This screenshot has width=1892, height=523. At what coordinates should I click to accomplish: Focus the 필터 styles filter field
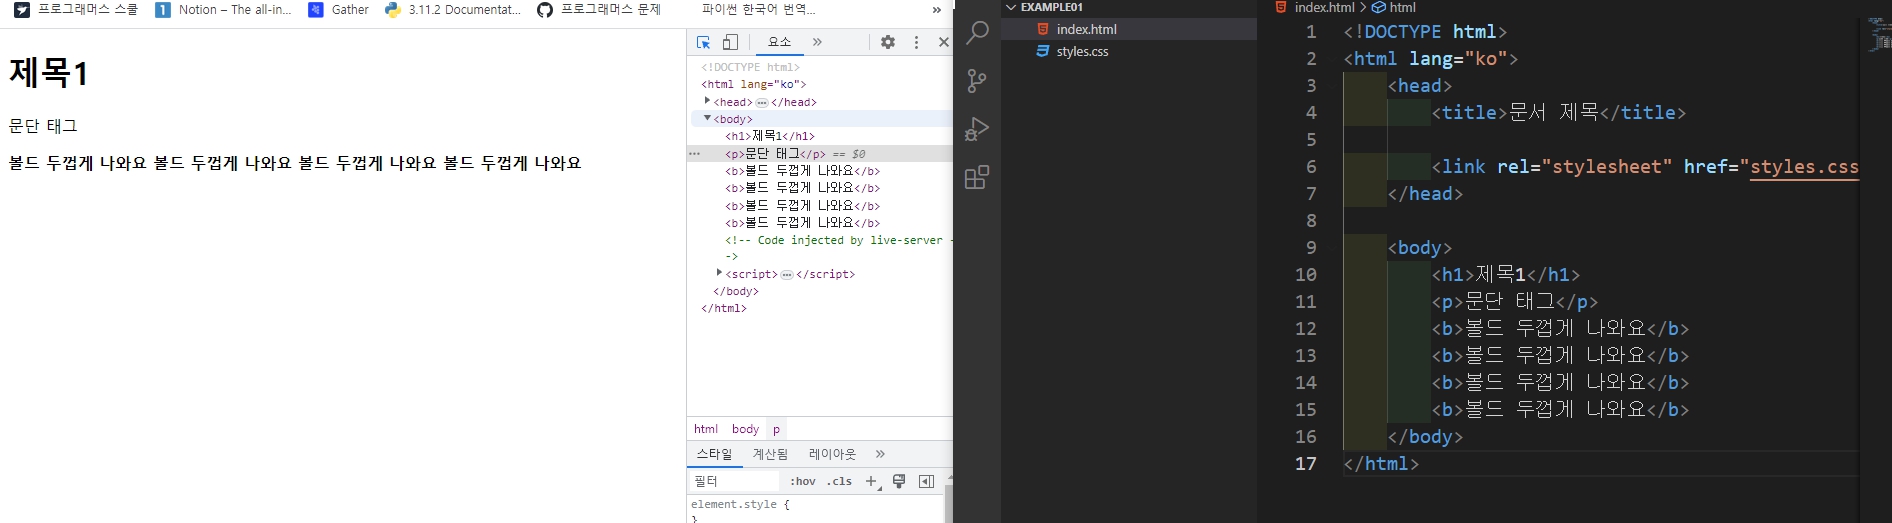[735, 481]
